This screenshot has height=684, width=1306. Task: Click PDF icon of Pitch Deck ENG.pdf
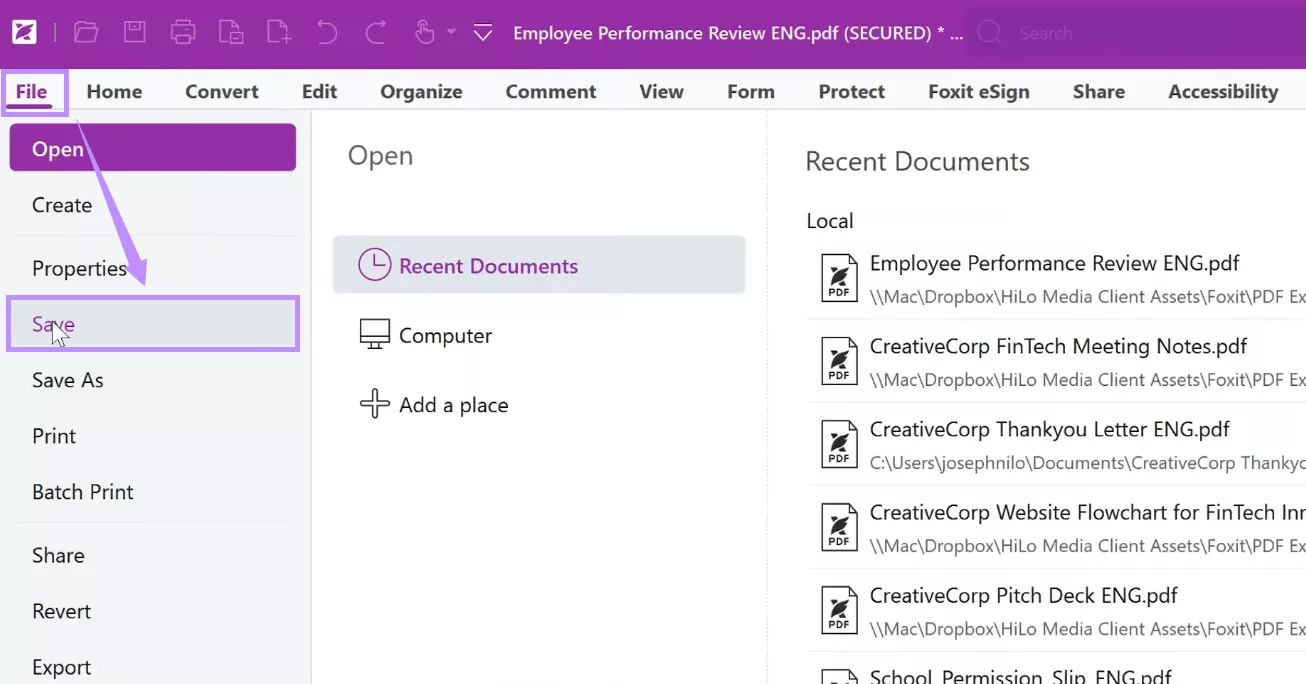click(839, 610)
